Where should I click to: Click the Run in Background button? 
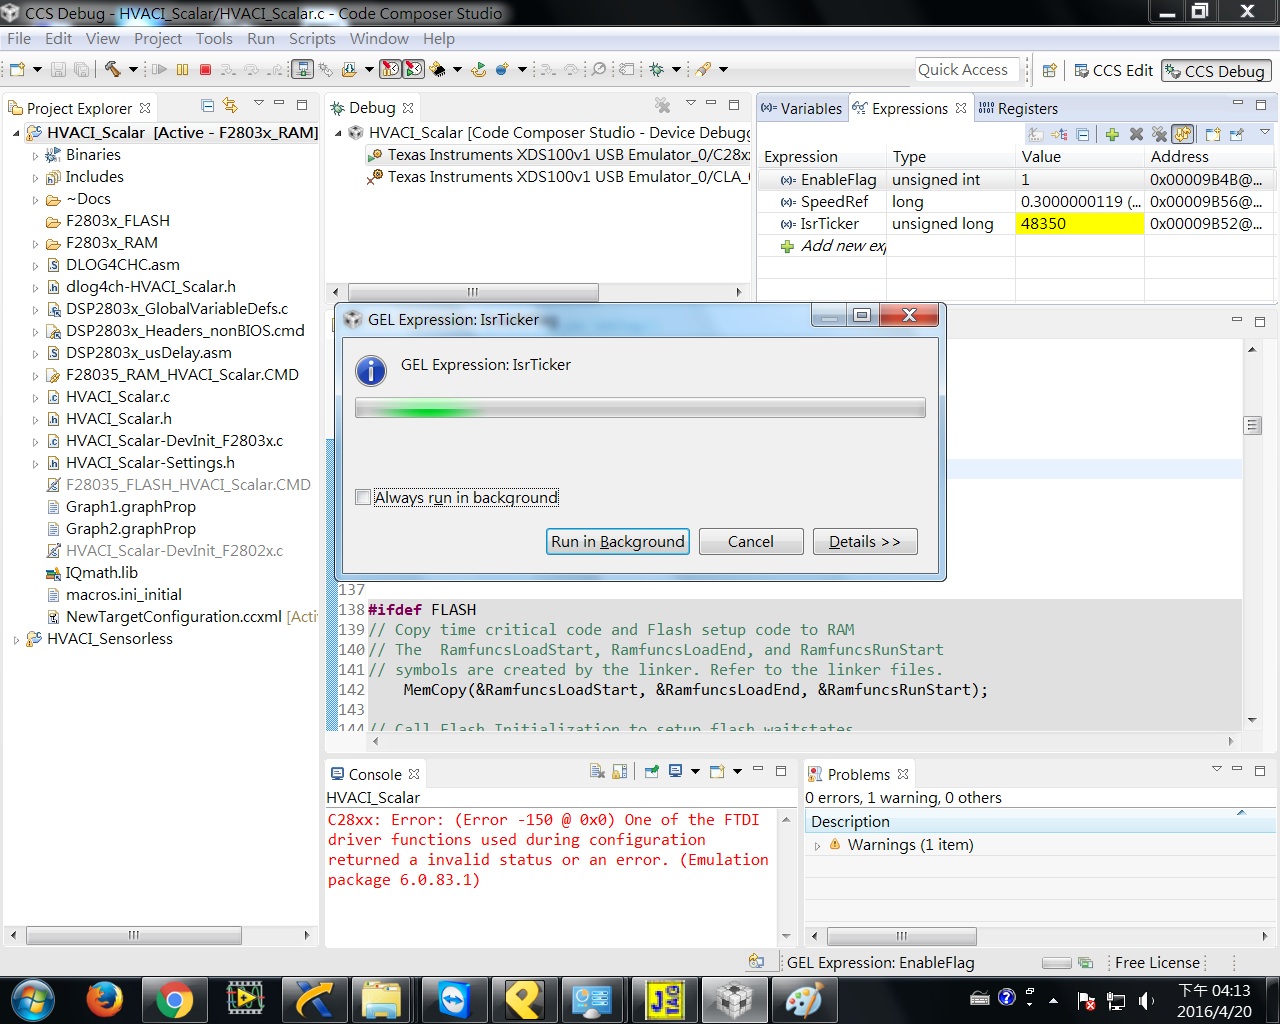tap(617, 541)
